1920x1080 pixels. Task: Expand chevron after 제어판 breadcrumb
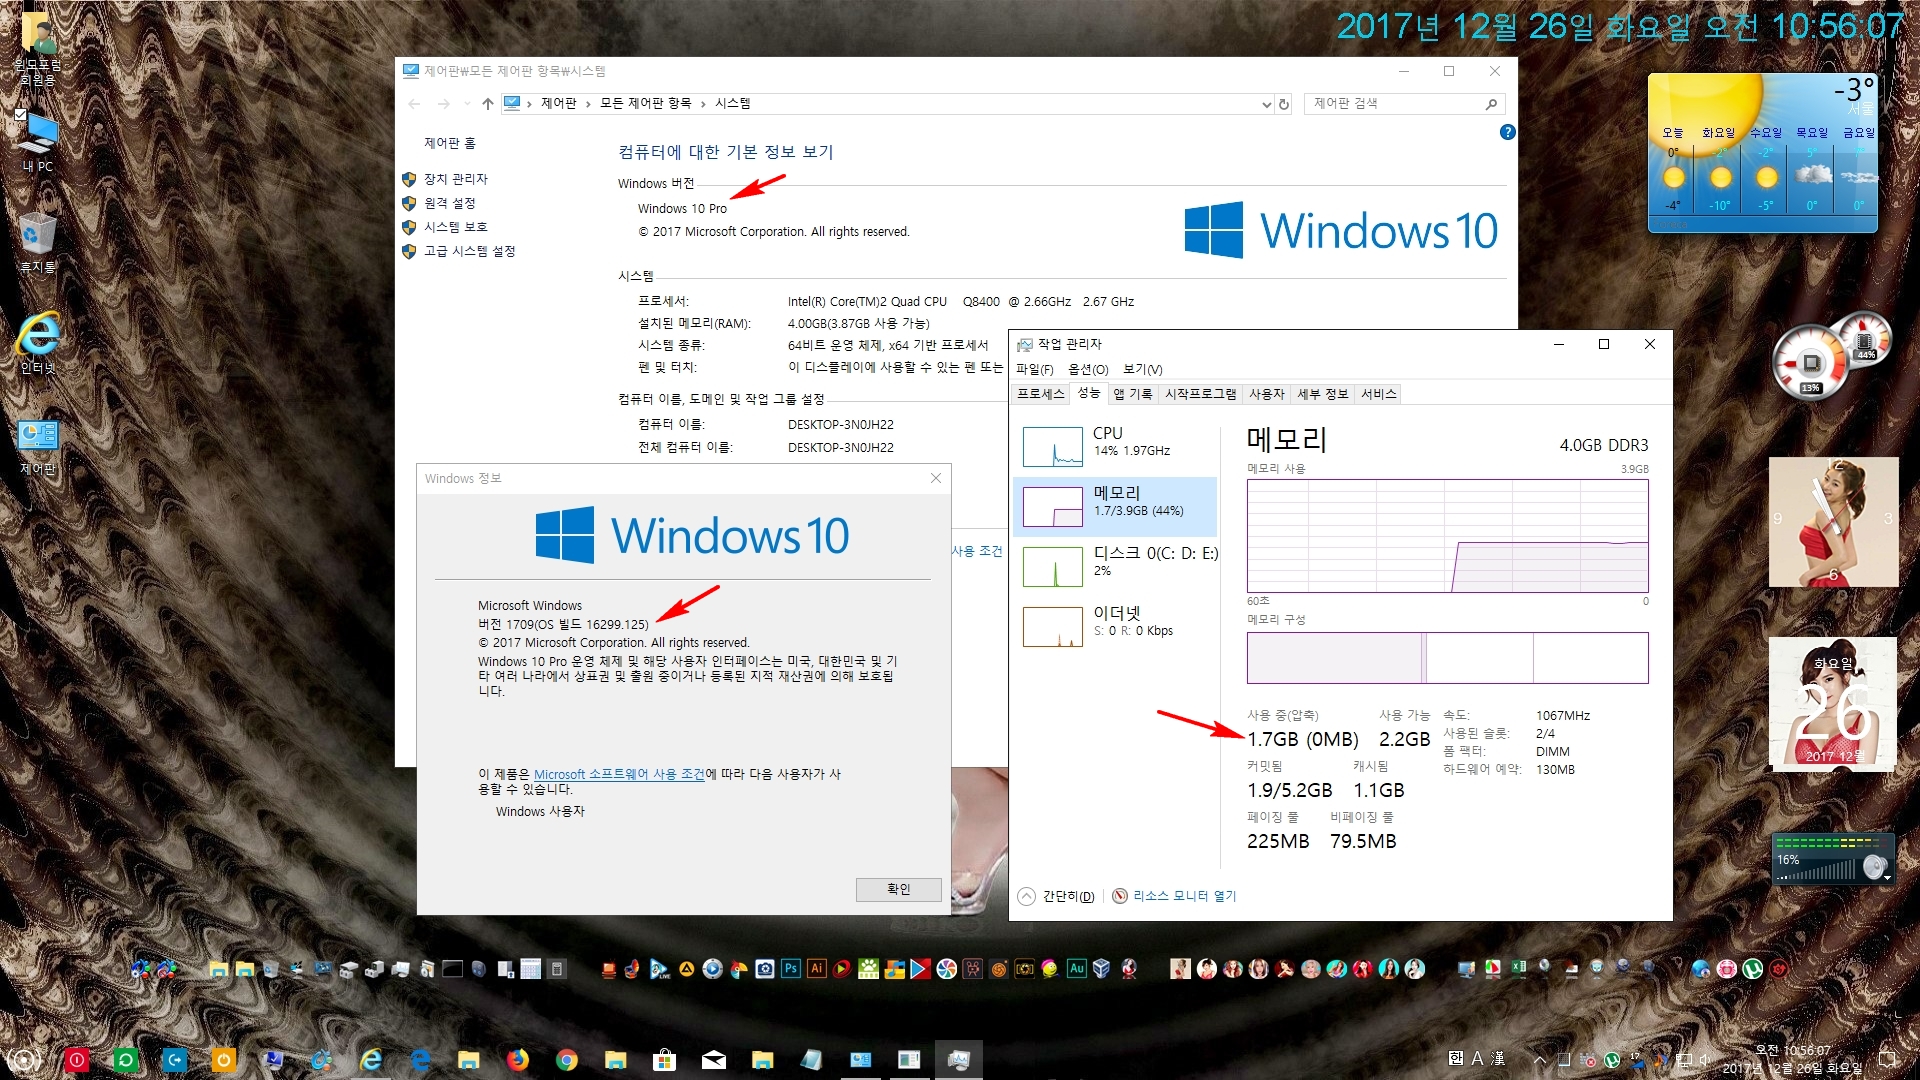coord(588,104)
